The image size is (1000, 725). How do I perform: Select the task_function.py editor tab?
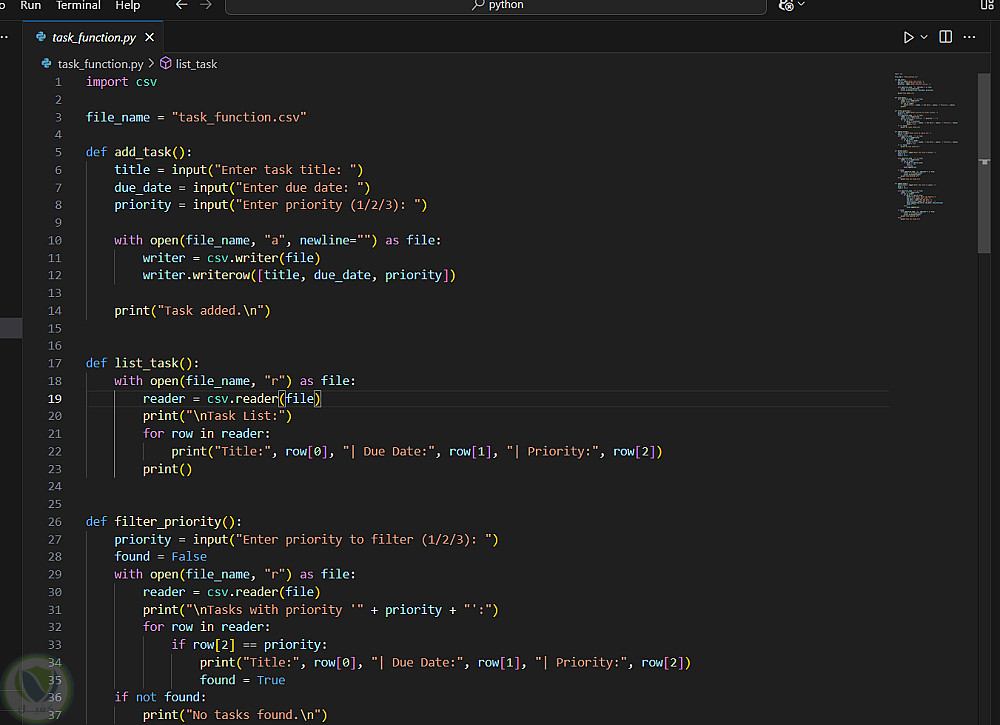coord(94,37)
